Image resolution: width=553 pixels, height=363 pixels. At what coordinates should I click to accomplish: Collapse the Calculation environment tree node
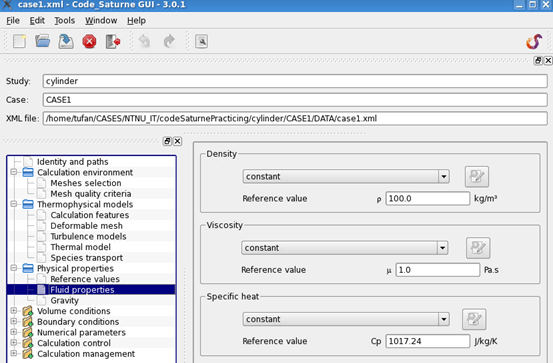point(14,172)
